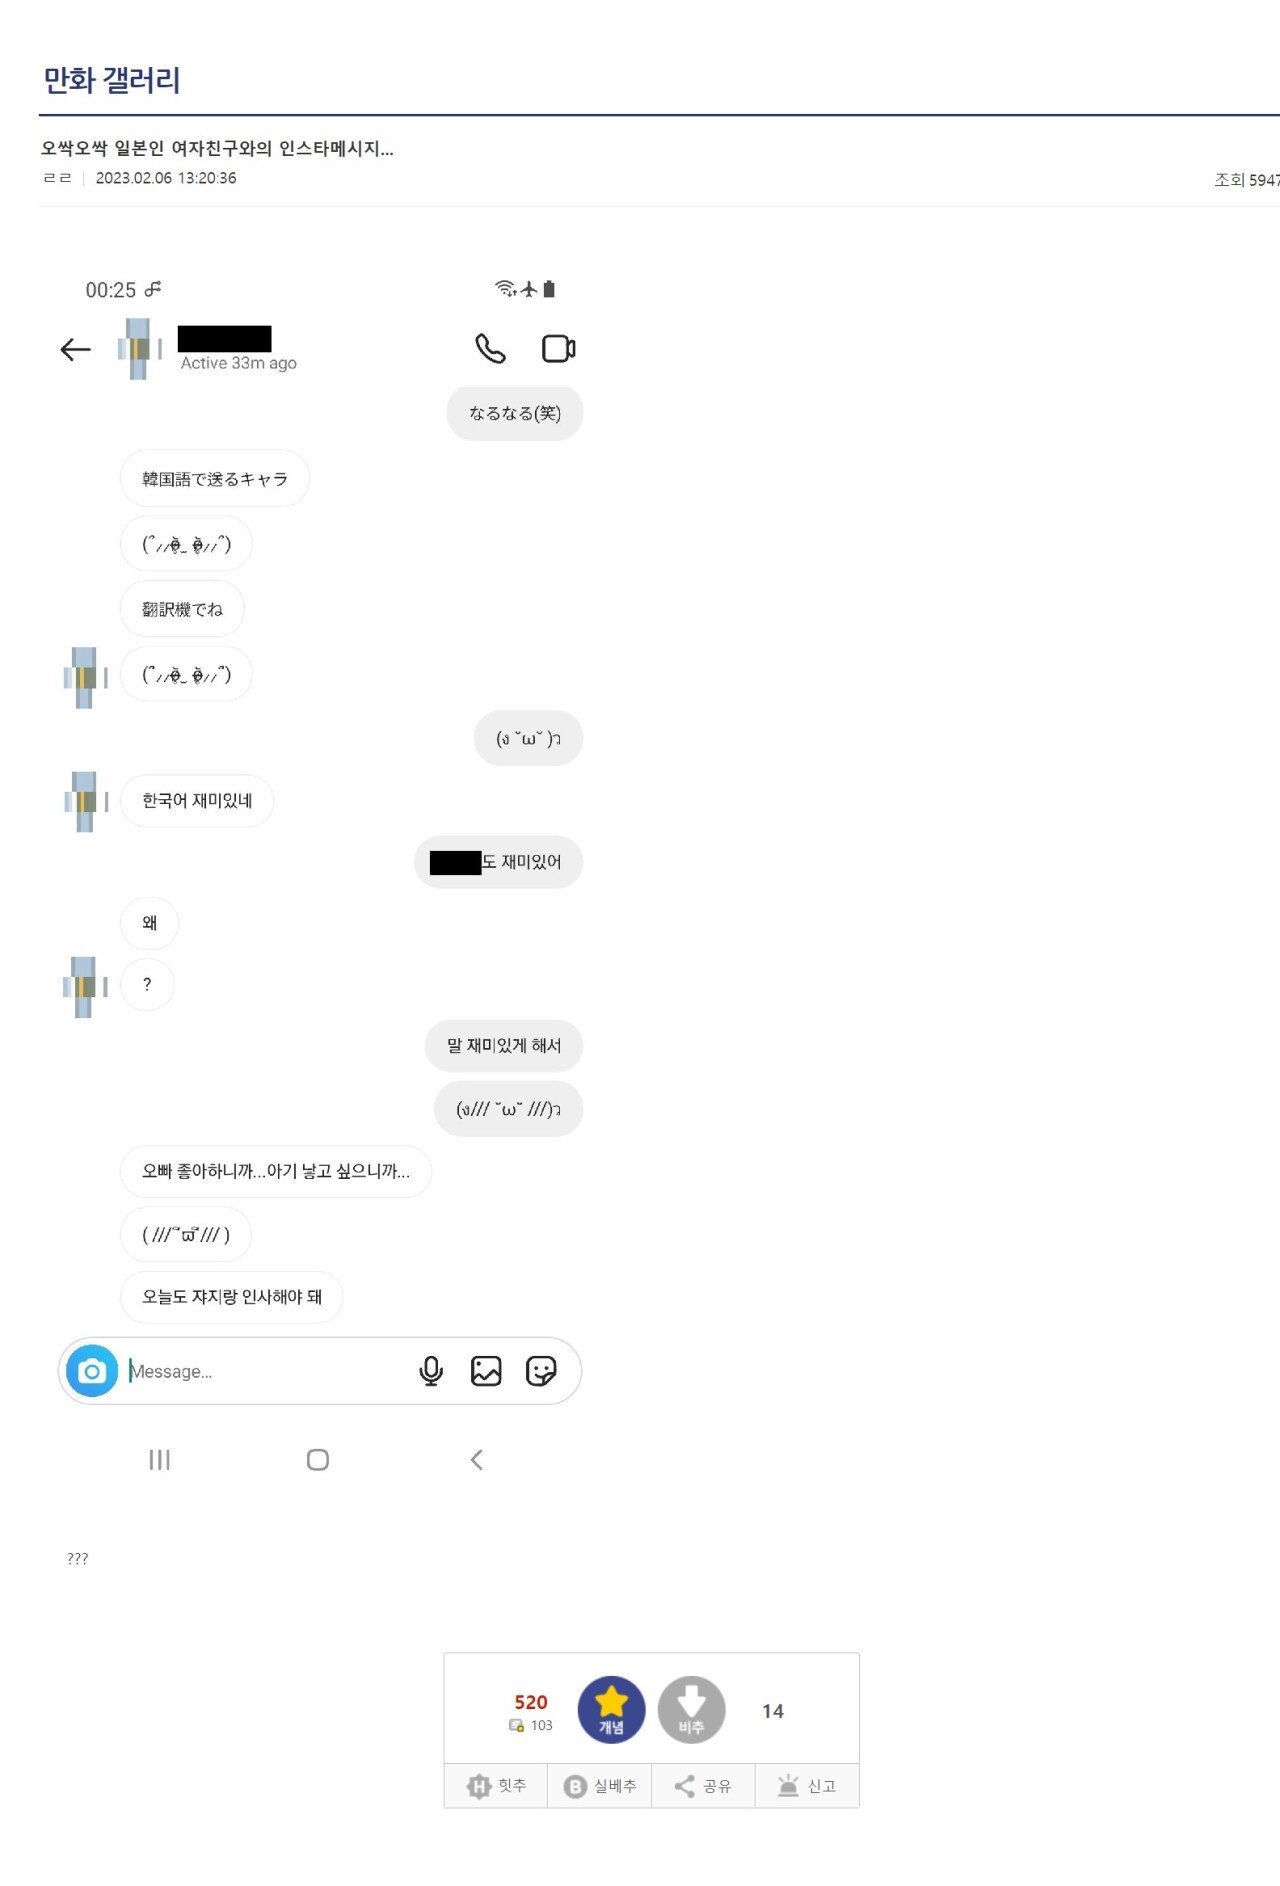Start a video call from chat header
Image resolution: width=1280 pixels, height=1886 pixels.
[x=558, y=348]
